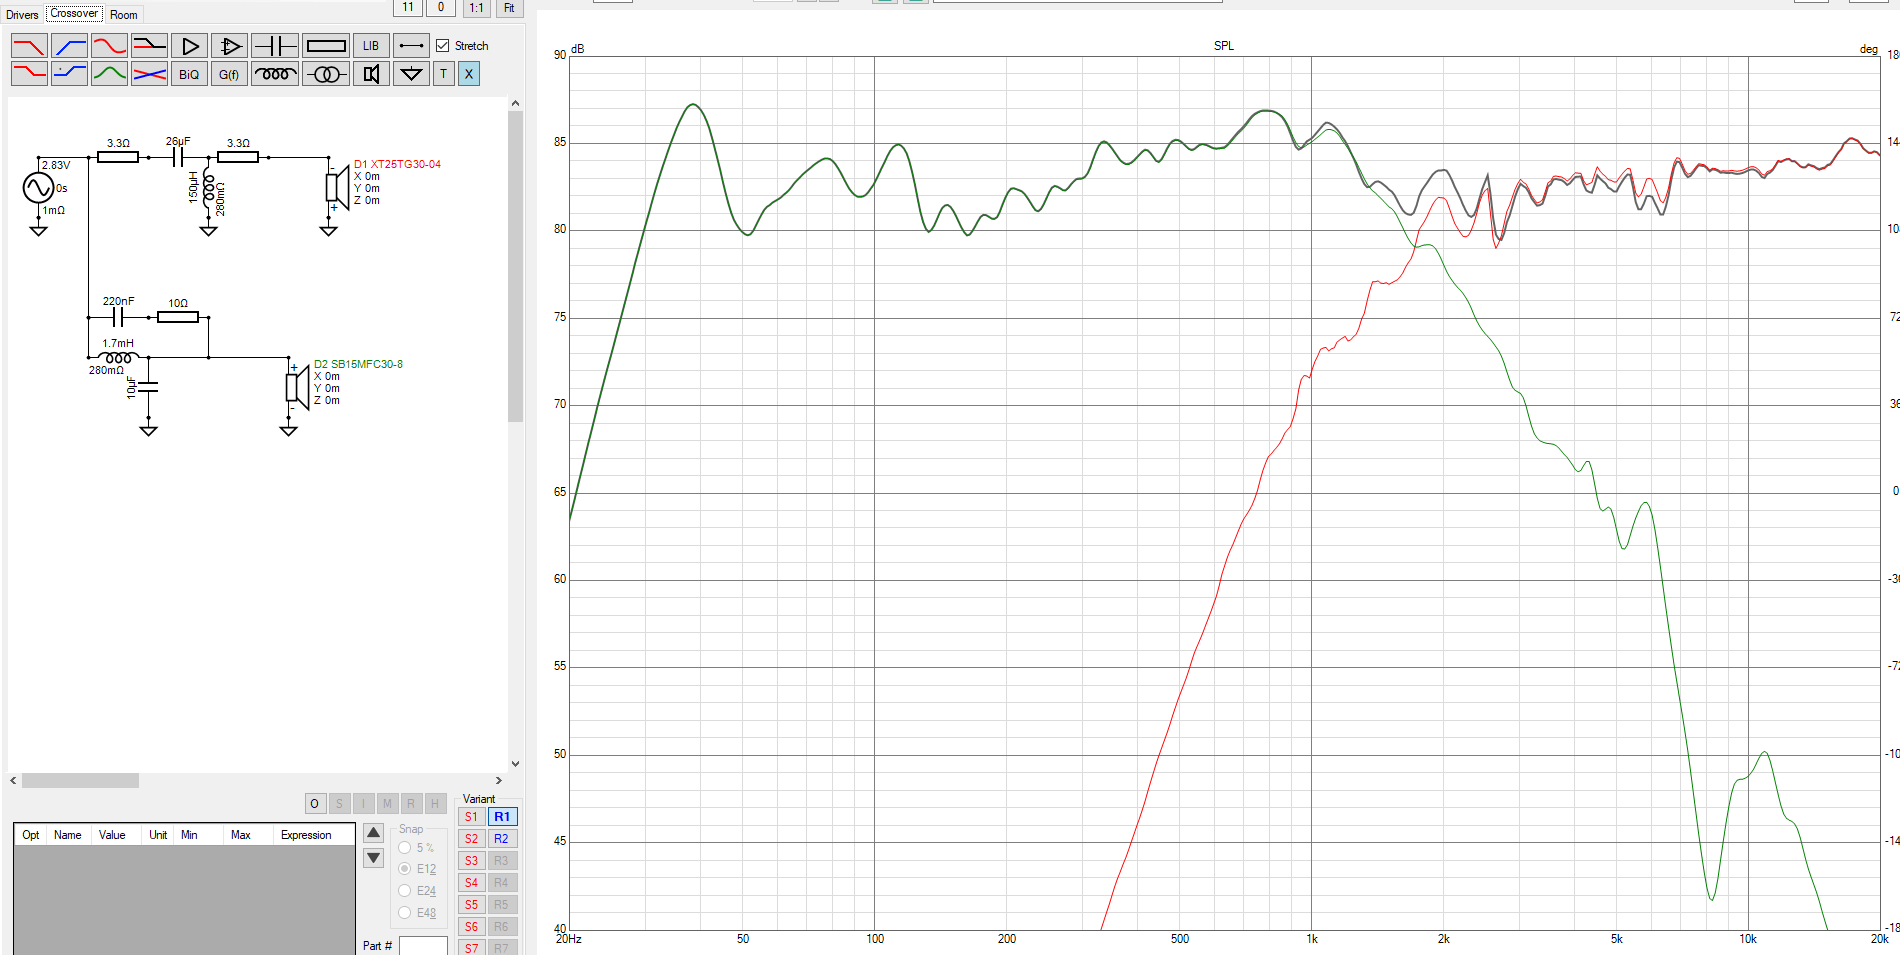Image resolution: width=1900 pixels, height=955 pixels.
Task: Insert red and blue crossed-lines filter block
Action: point(149,74)
